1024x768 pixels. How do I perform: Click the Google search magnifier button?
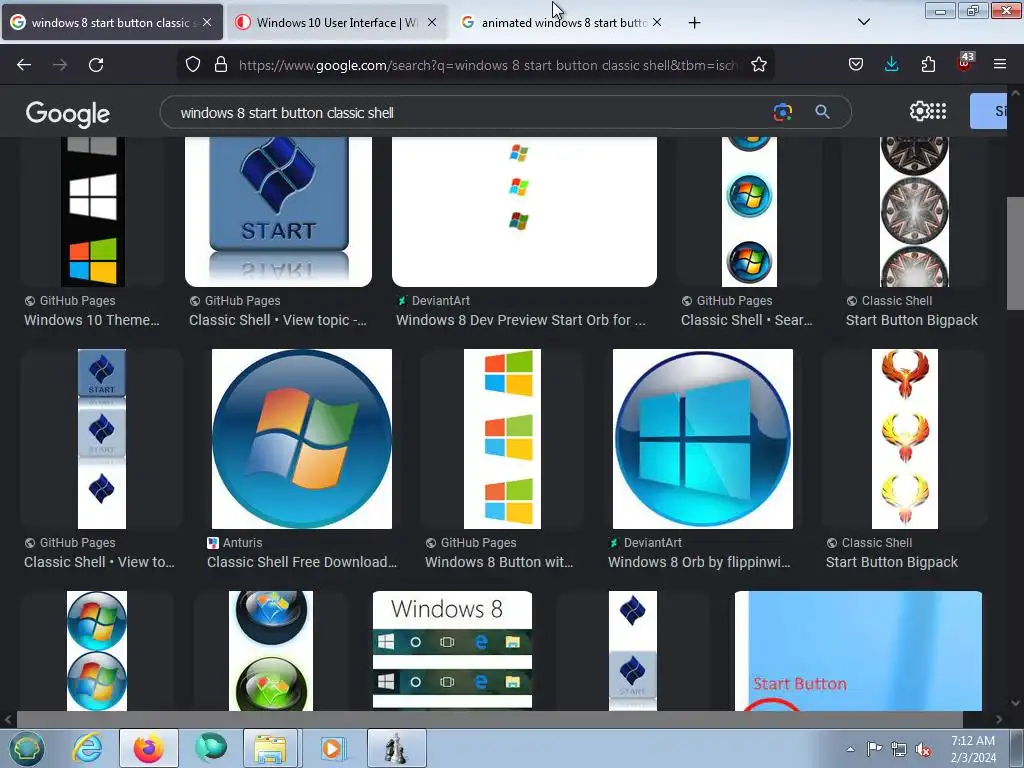pos(822,112)
